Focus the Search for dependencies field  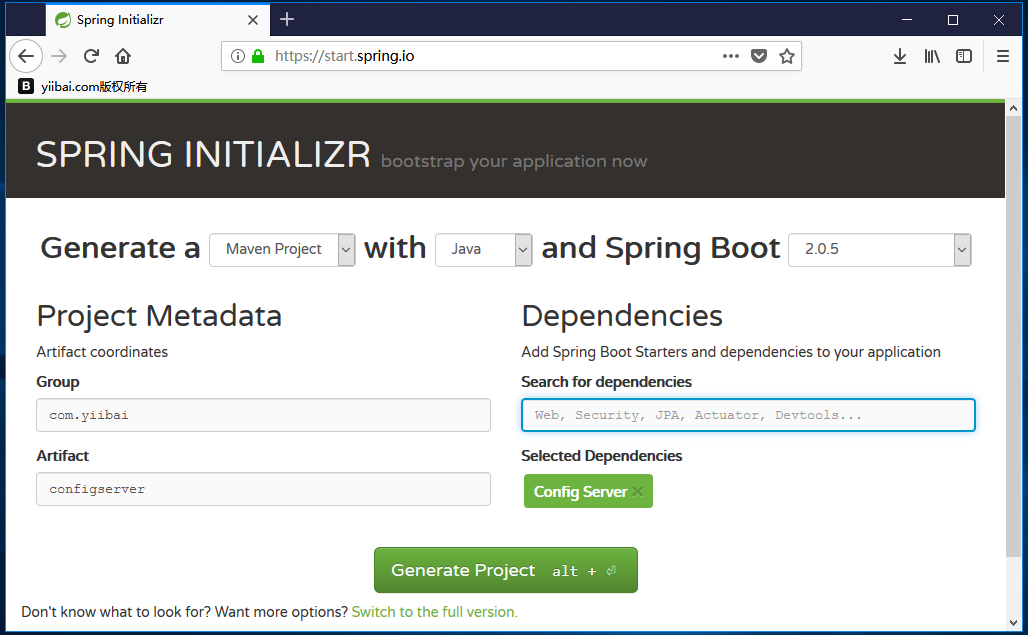tap(748, 415)
